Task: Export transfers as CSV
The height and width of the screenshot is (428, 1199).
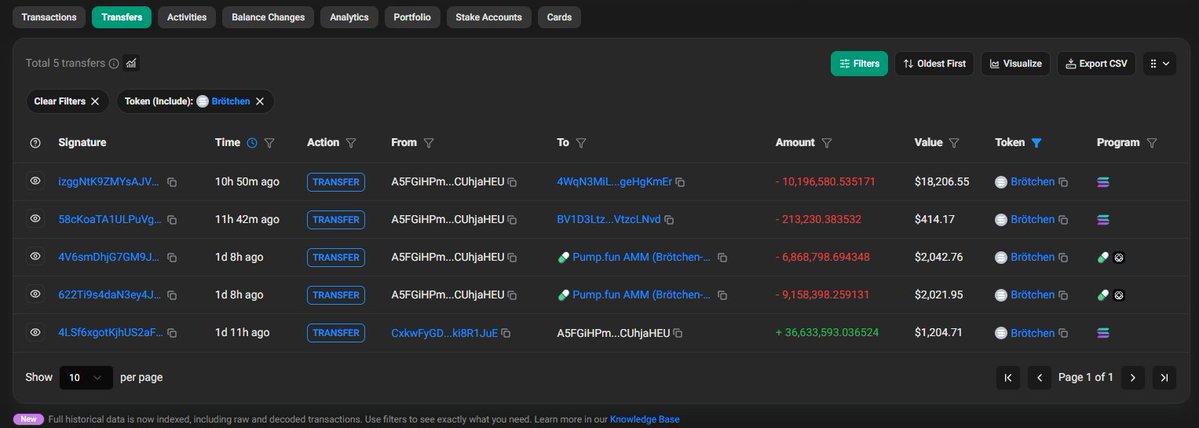Action: pyautogui.click(x=1097, y=63)
